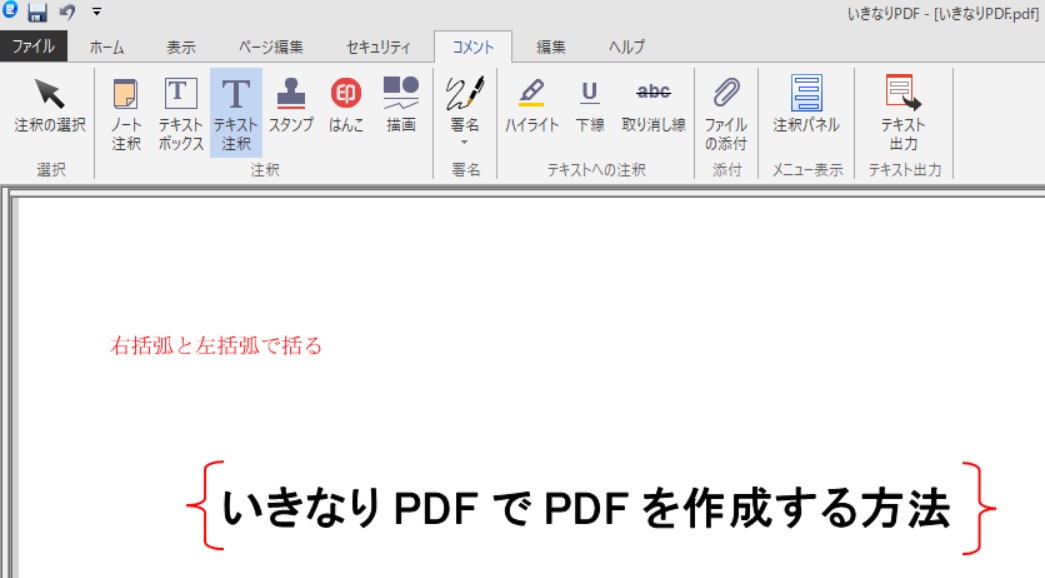
Task: Apply 取り消し線 strikethrough annotation
Action: [x=653, y=107]
